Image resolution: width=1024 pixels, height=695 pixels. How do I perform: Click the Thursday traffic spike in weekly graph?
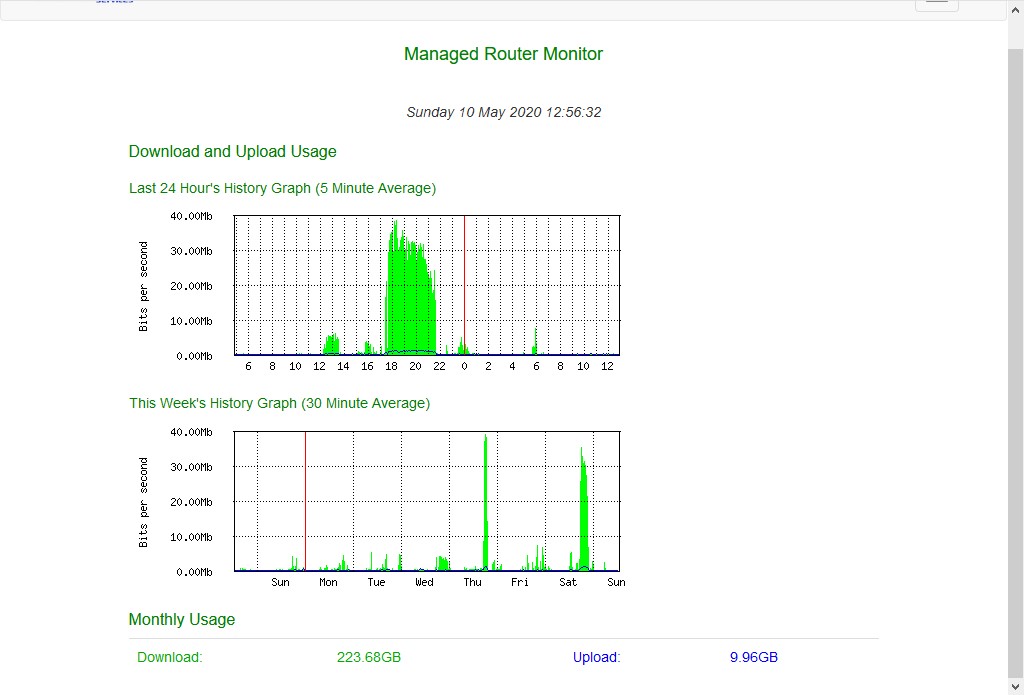coord(485,500)
